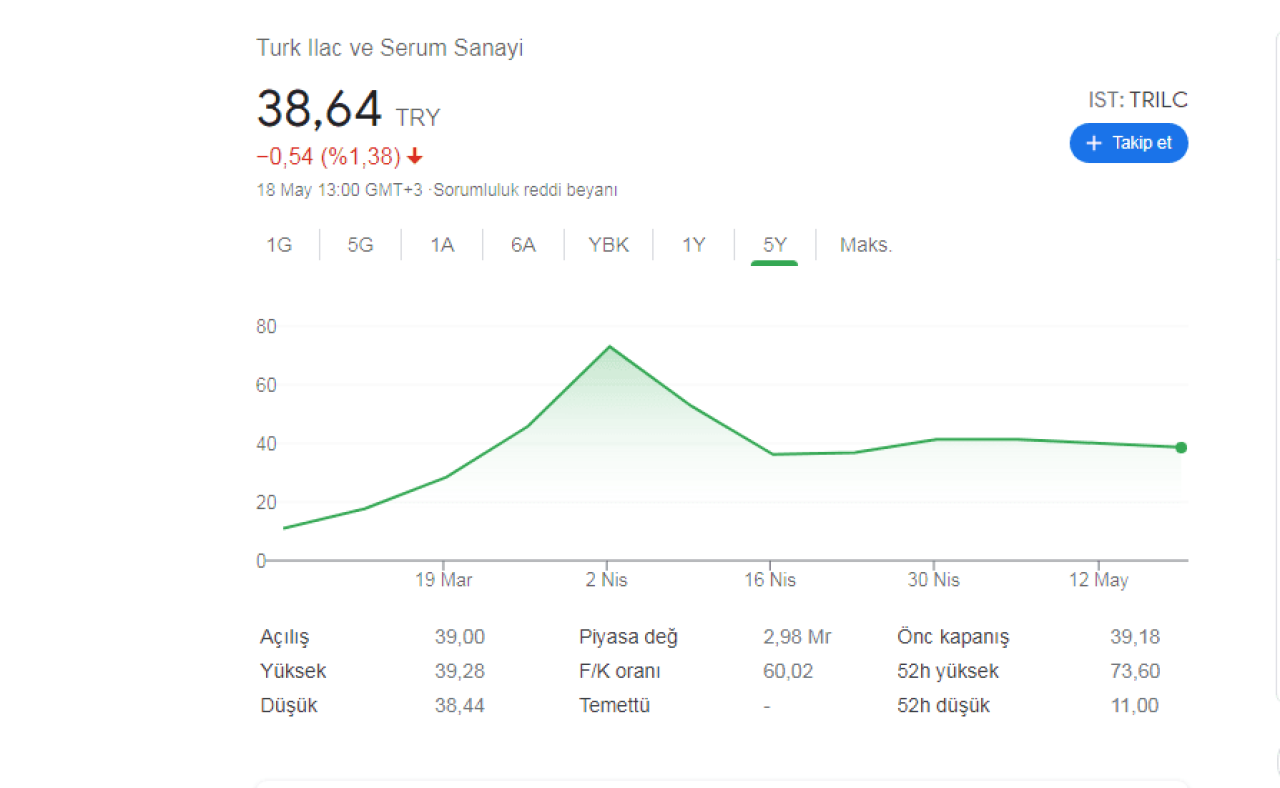Screen dimensions: 1280x788
Task: Click the 16 Nis axis label
Action: coord(770,580)
